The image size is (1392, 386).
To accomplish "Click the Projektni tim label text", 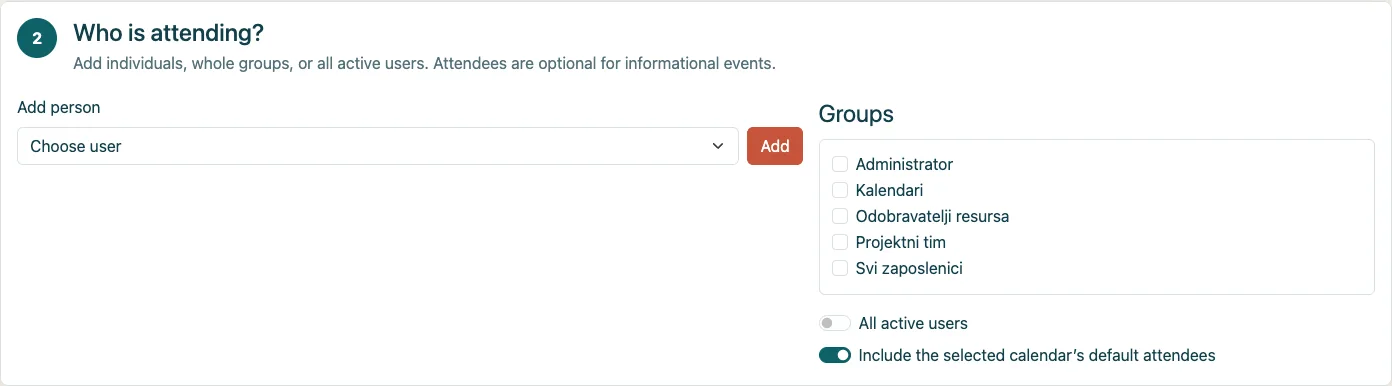I will [x=900, y=242].
